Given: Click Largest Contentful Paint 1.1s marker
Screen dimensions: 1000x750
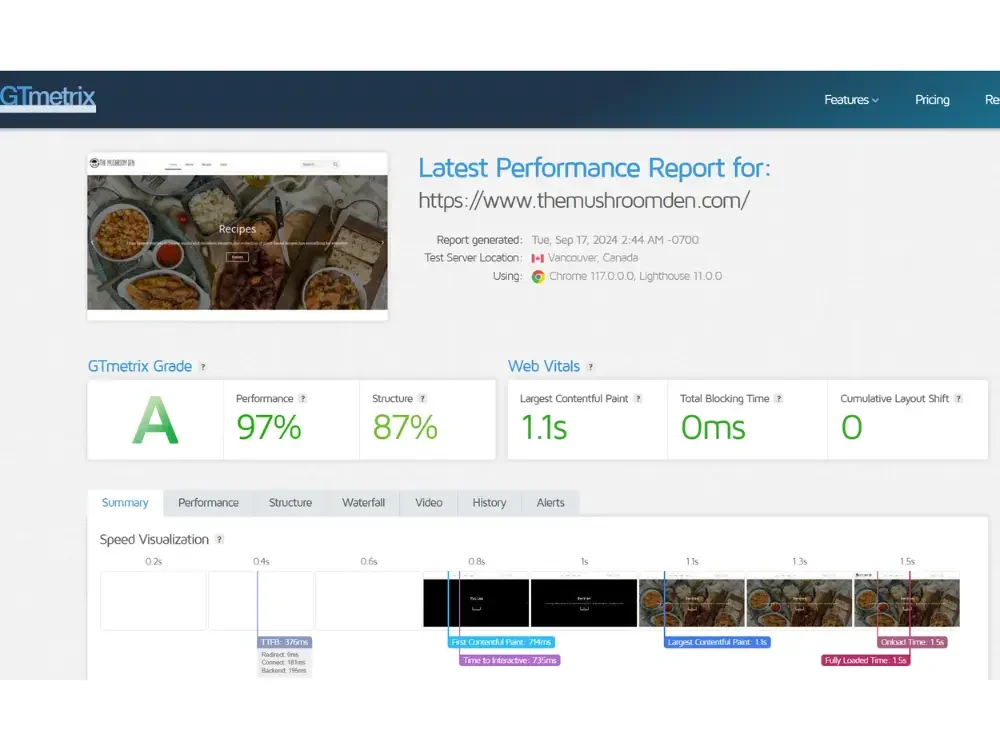Looking at the screenshot, I should click(717, 642).
